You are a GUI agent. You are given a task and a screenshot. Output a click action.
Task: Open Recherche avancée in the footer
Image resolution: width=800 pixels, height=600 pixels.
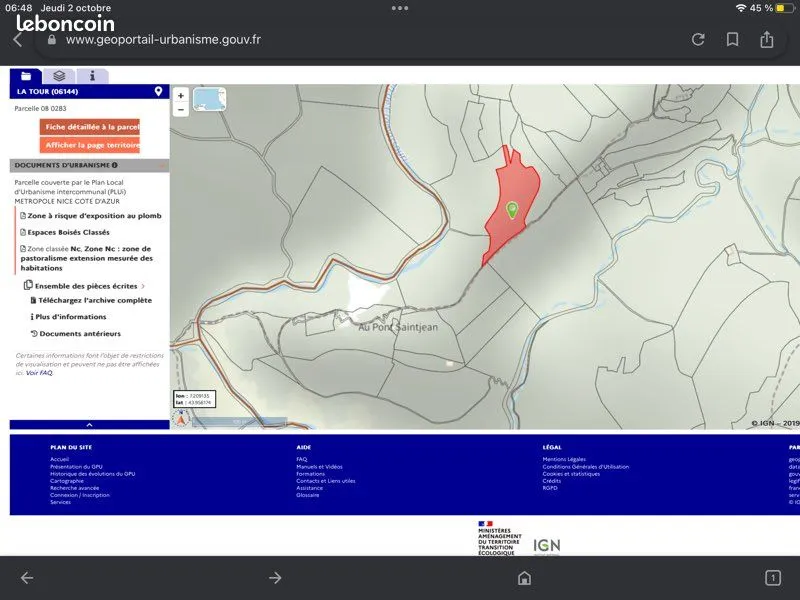(x=74, y=488)
